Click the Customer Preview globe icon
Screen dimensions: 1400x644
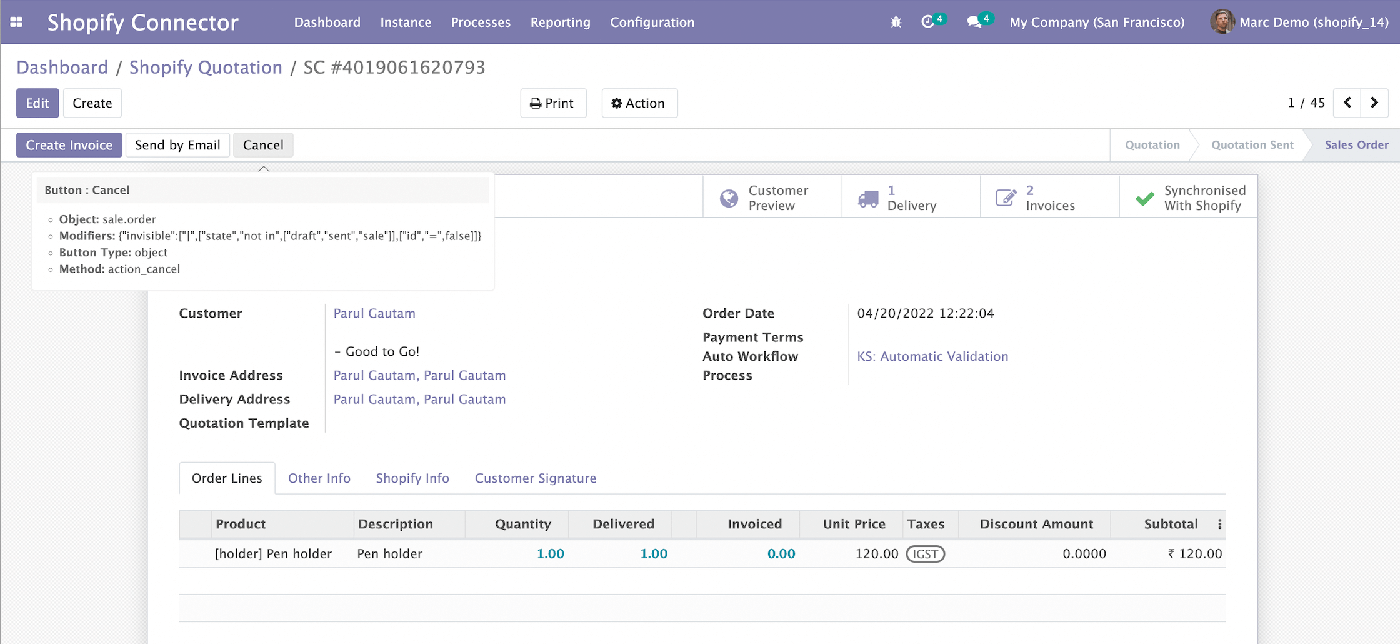(730, 197)
